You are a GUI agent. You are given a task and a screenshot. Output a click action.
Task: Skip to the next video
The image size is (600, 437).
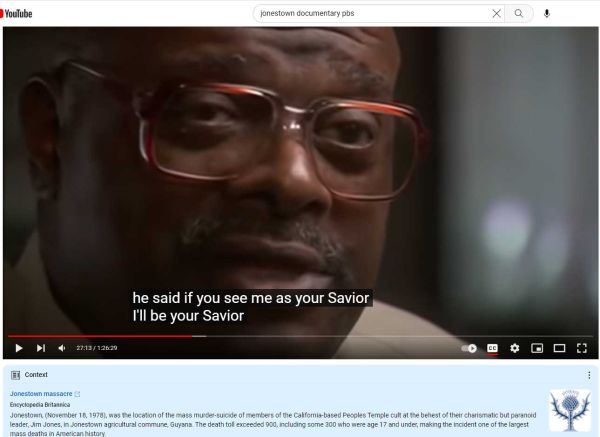tap(41, 348)
